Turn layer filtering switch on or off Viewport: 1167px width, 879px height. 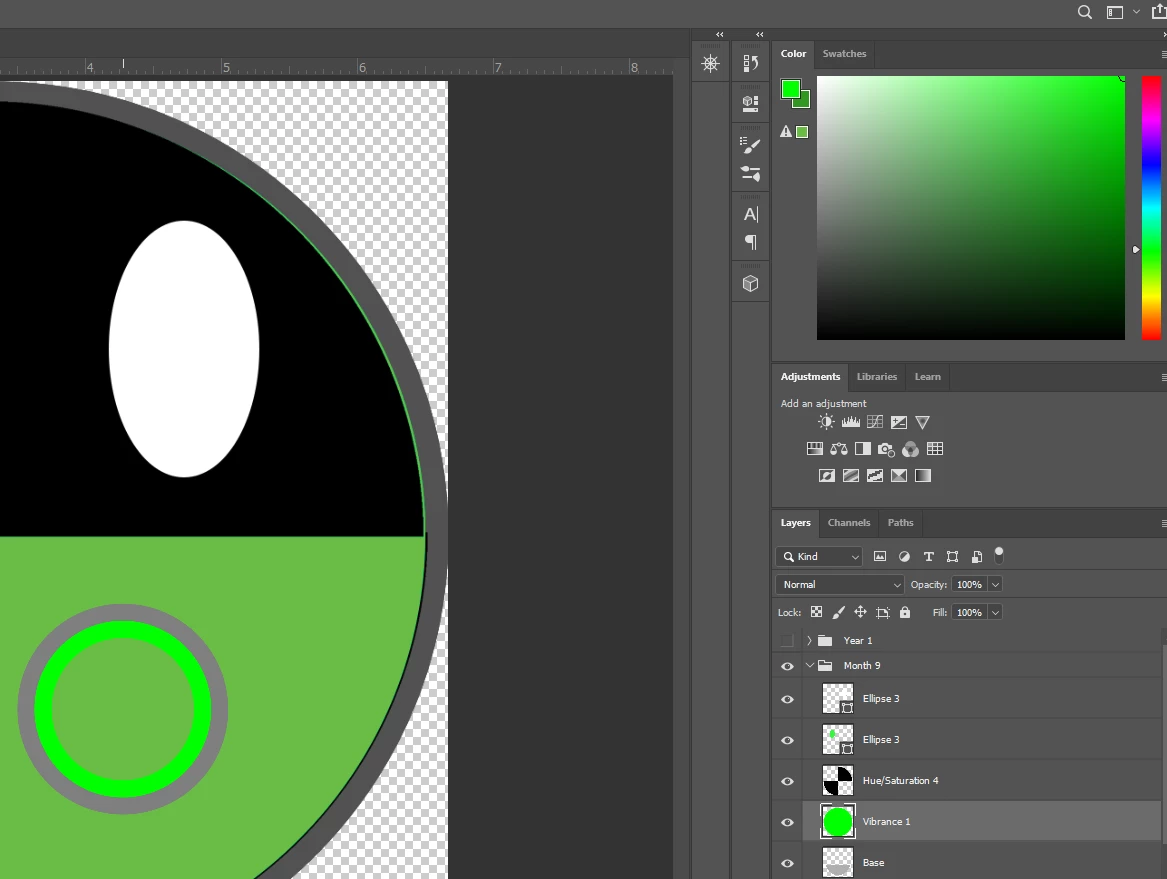(x=999, y=554)
